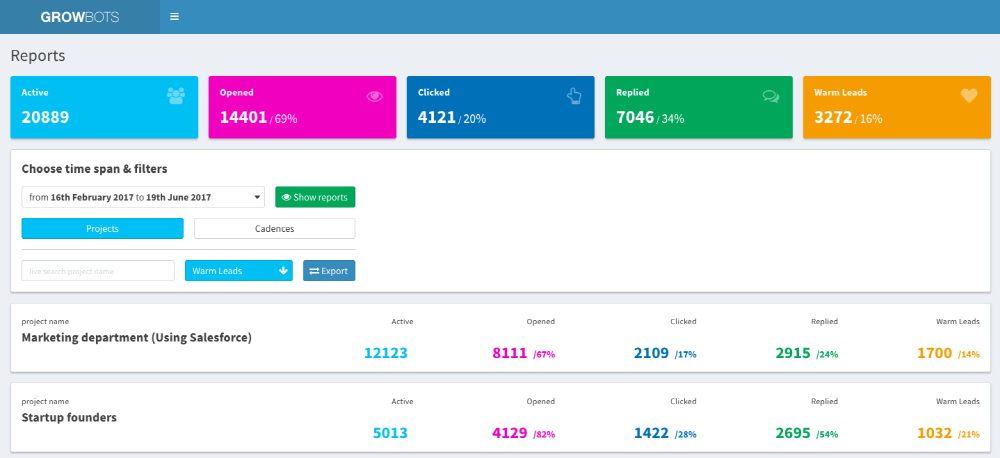
Task: Open the date range dropdown
Action: tap(143, 197)
